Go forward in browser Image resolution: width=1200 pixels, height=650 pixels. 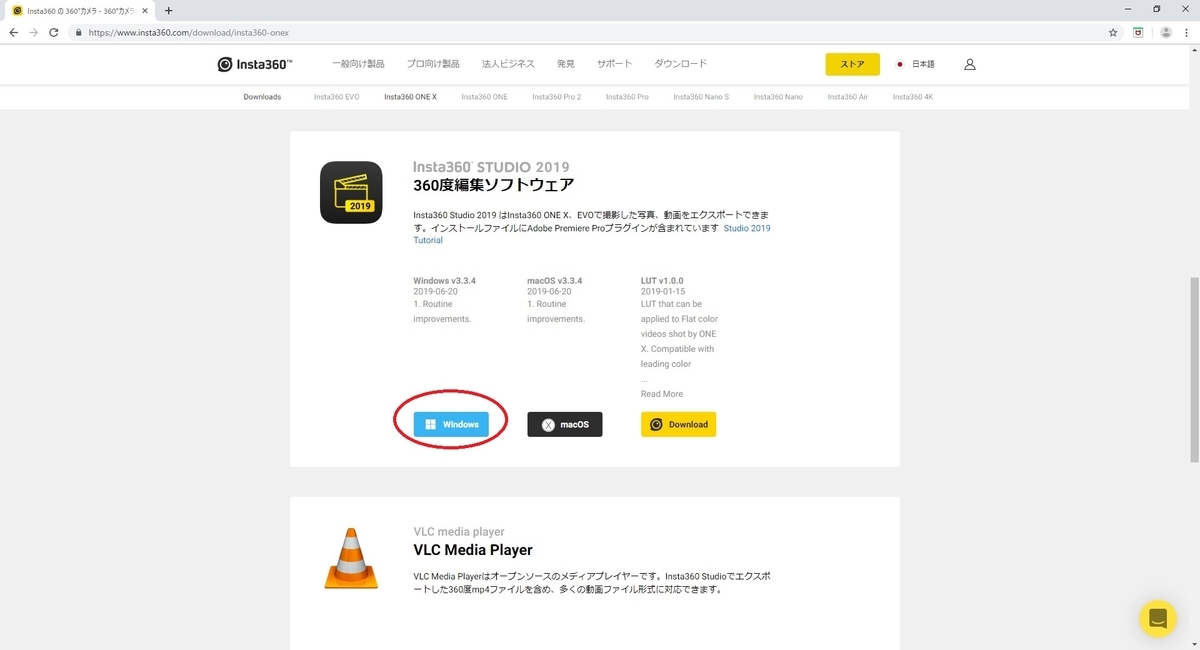tap(33, 32)
